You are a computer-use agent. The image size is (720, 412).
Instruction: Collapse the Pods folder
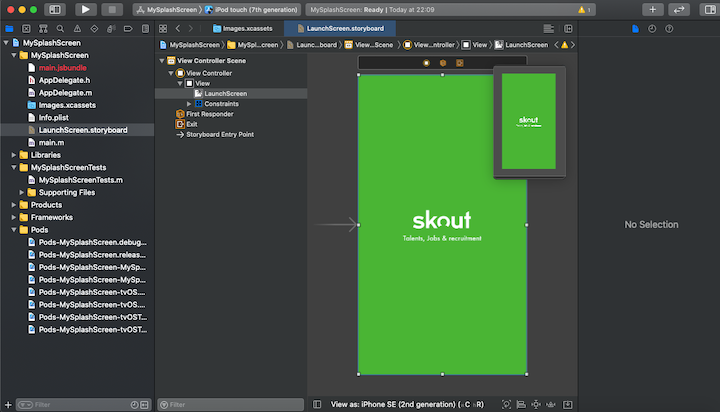[x=13, y=230]
